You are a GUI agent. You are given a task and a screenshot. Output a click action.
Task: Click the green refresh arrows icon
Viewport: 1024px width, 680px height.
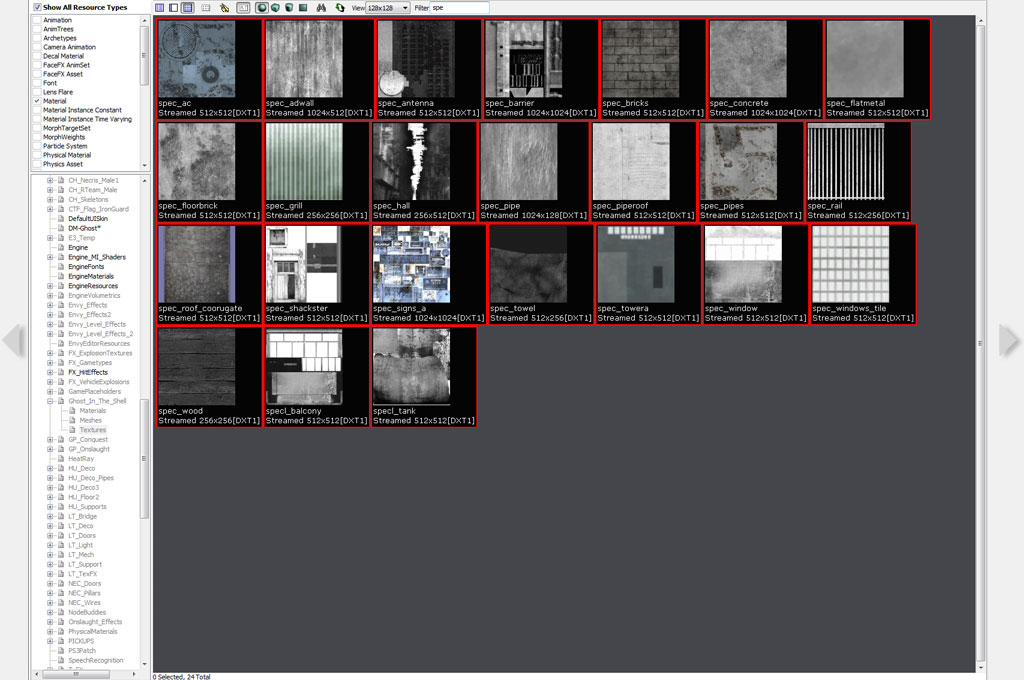(340, 8)
